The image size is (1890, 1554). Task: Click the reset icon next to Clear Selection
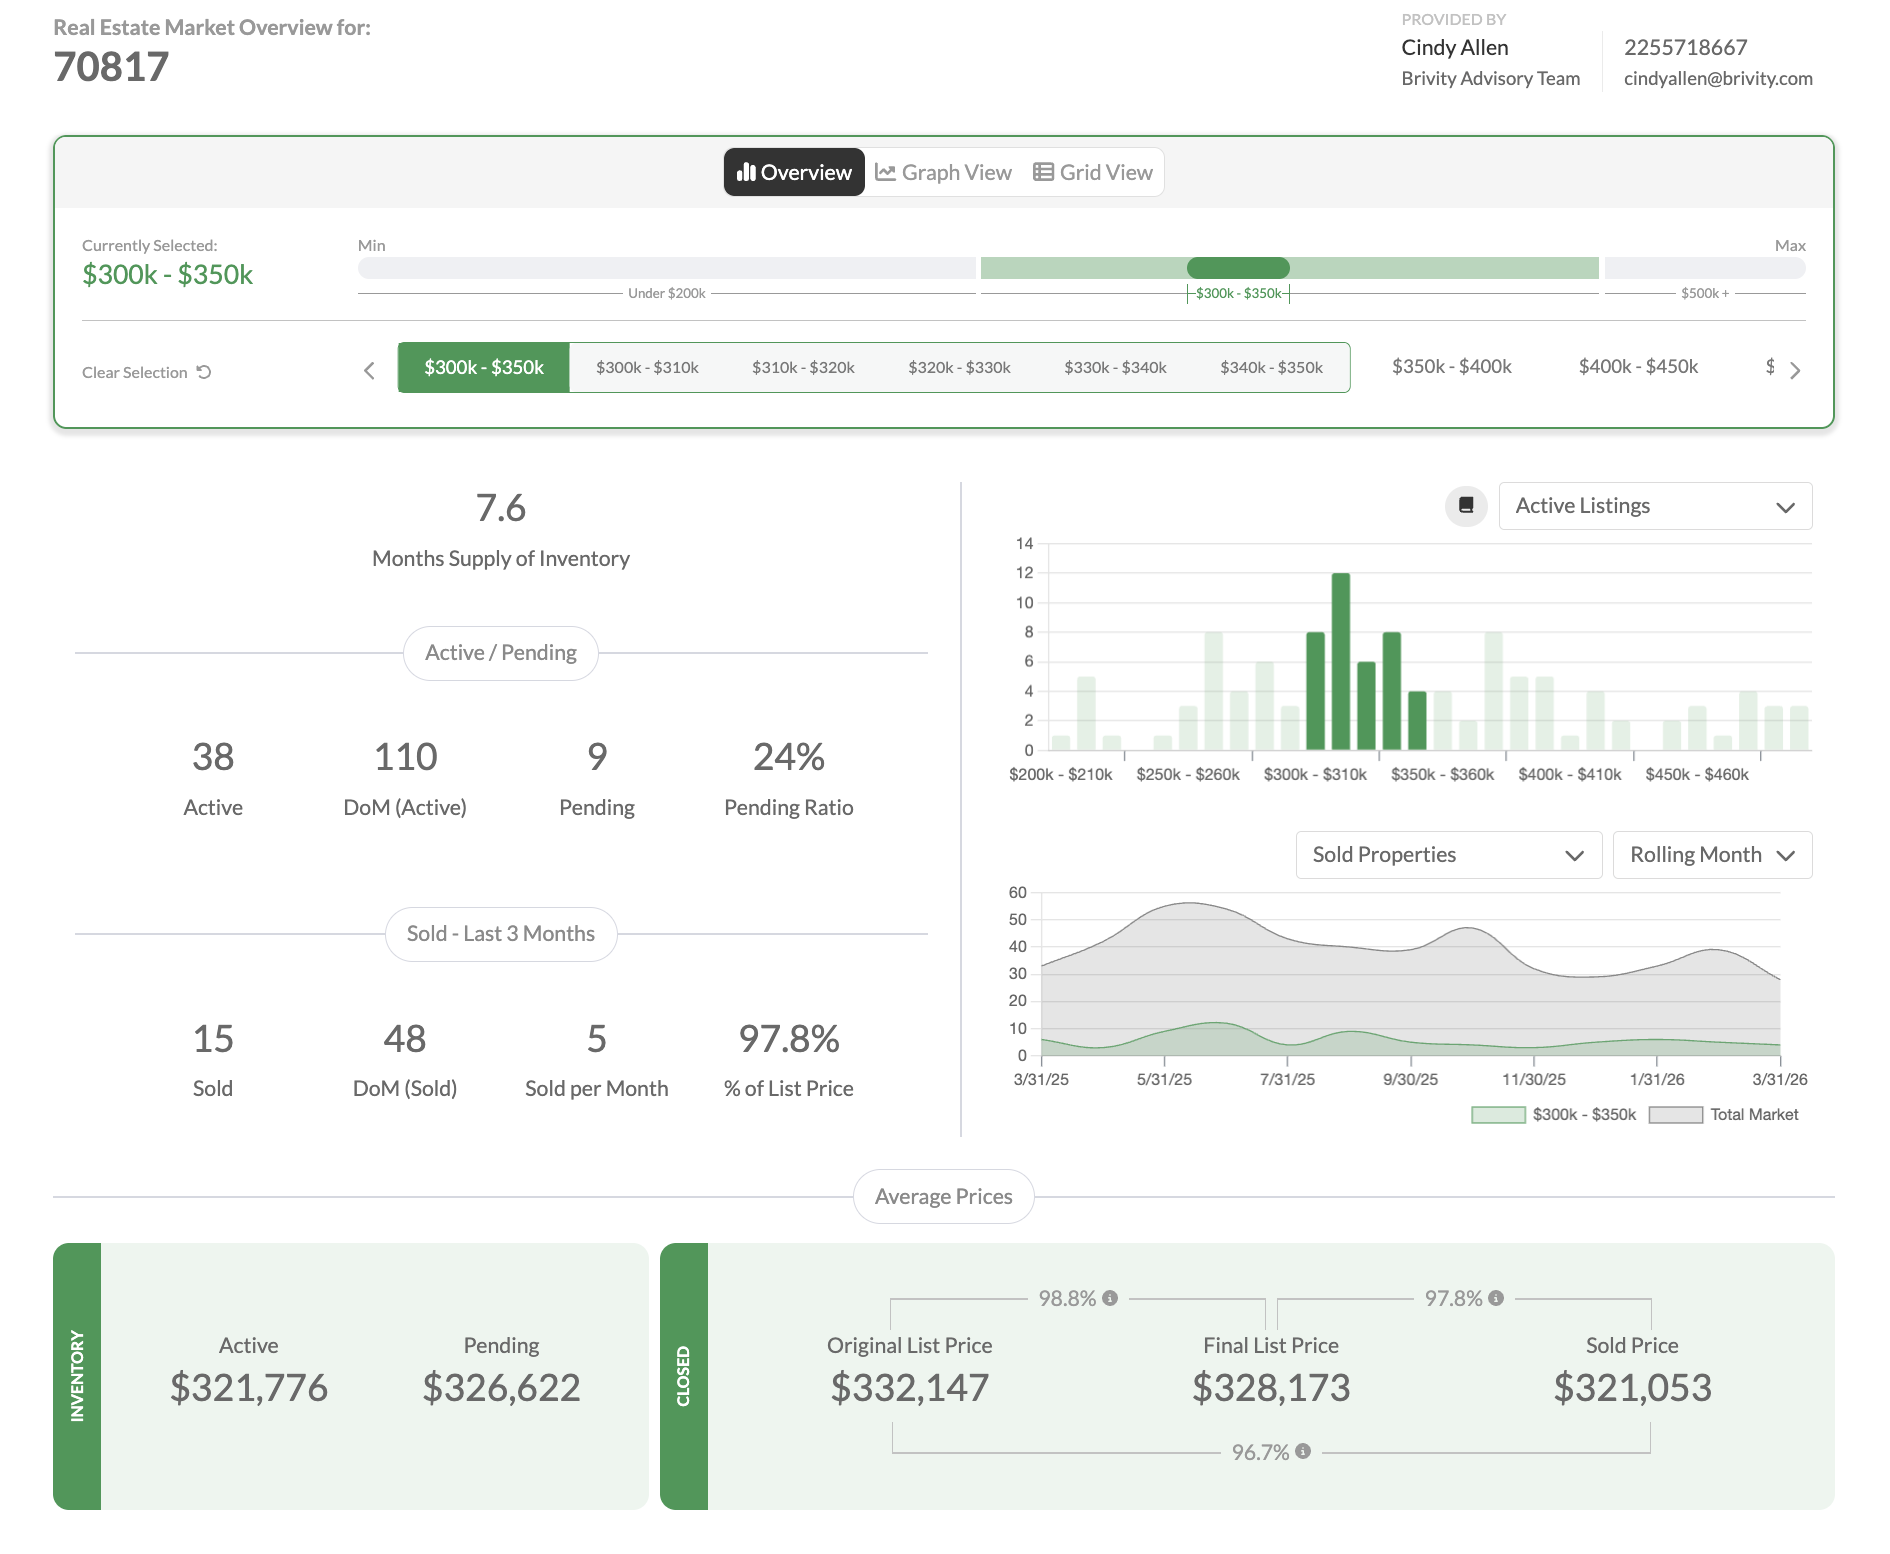pyautogui.click(x=204, y=372)
